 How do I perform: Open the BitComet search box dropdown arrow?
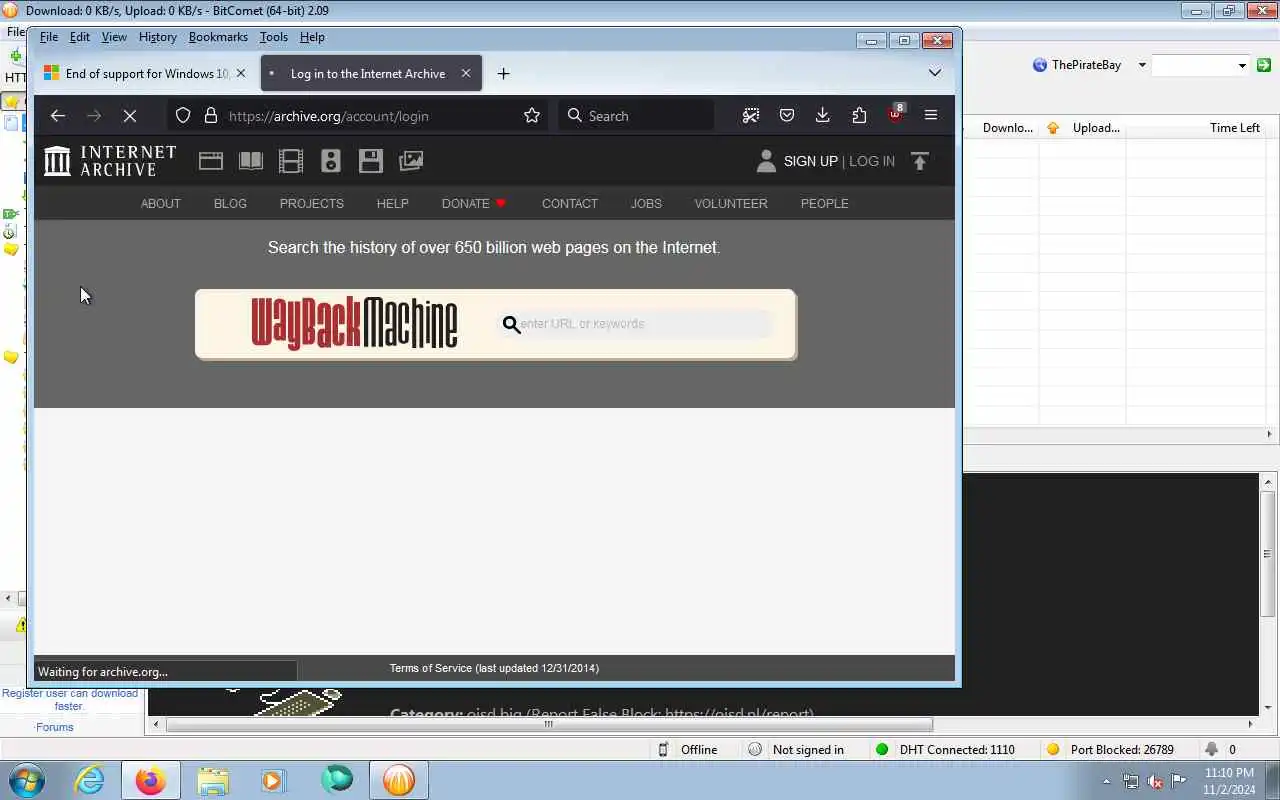tap(1242, 66)
